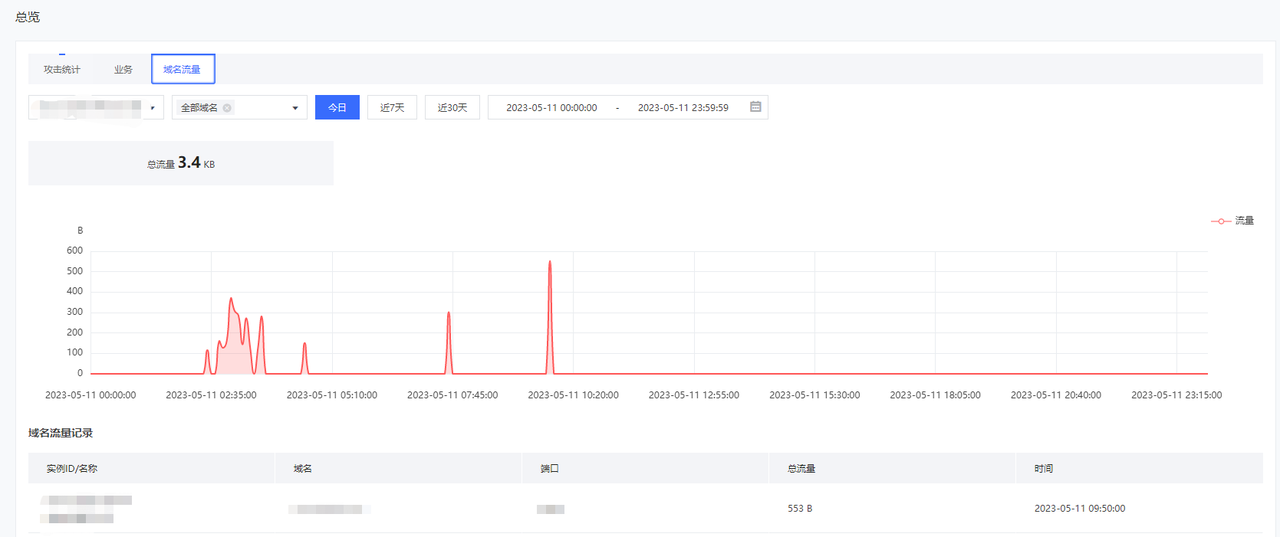Open the calendar icon in date range
Viewport: 1280px width, 537px height.
coord(756,107)
